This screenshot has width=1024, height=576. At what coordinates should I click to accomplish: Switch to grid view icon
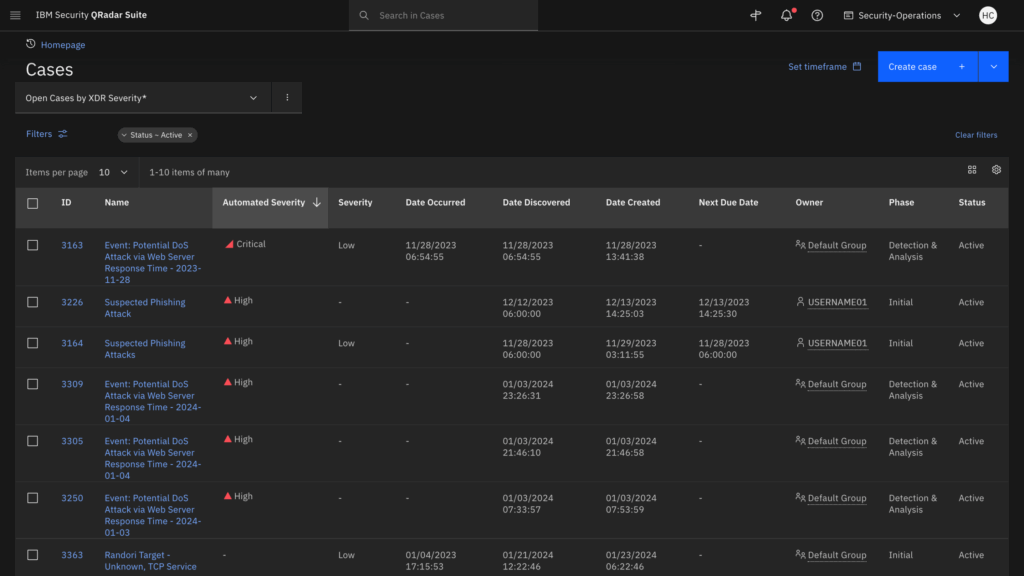pos(972,170)
